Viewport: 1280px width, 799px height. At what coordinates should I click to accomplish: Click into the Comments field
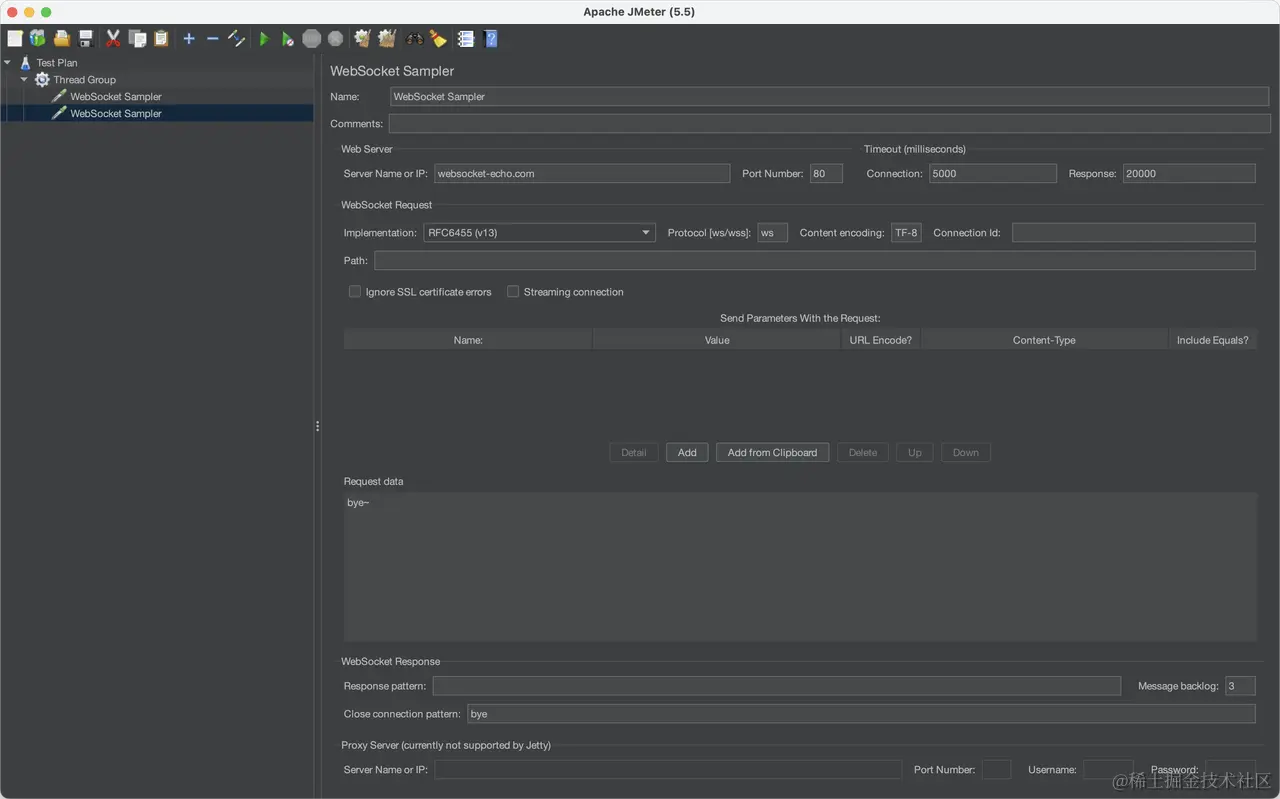(x=830, y=124)
